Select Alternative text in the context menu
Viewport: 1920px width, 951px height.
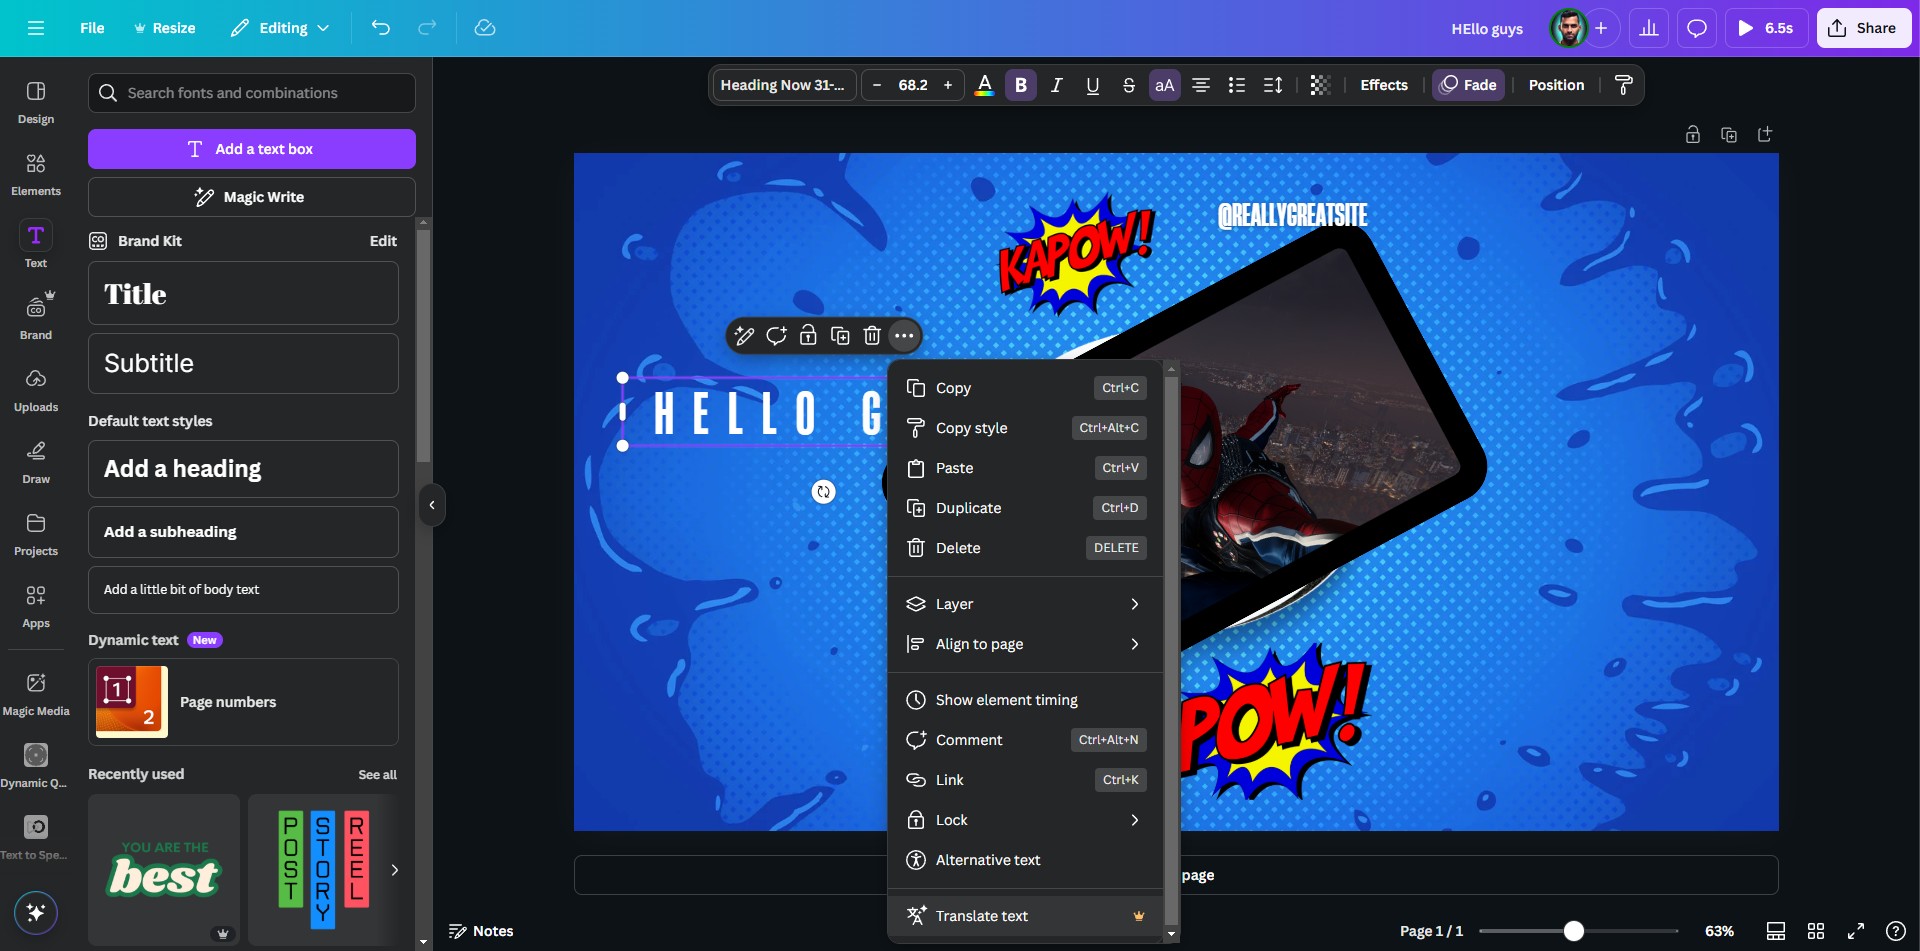[1024, 860]
